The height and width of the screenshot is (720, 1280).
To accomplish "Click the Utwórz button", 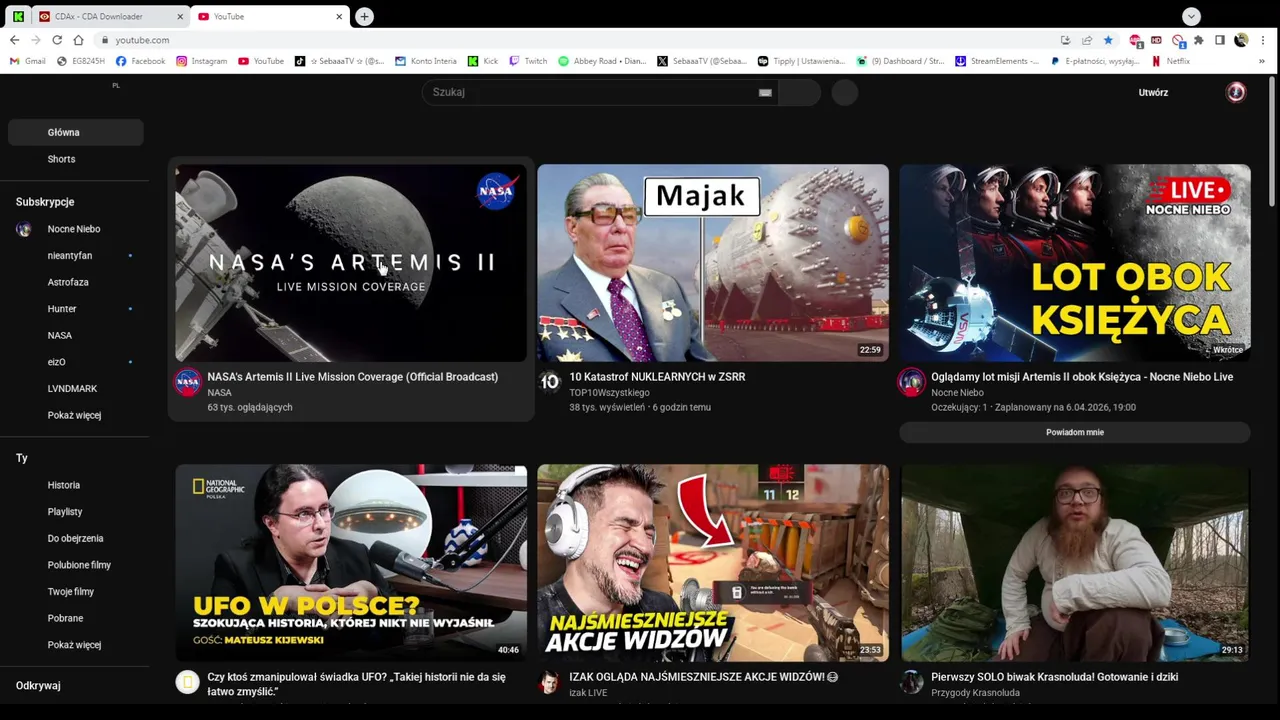I will (1153, 92).
